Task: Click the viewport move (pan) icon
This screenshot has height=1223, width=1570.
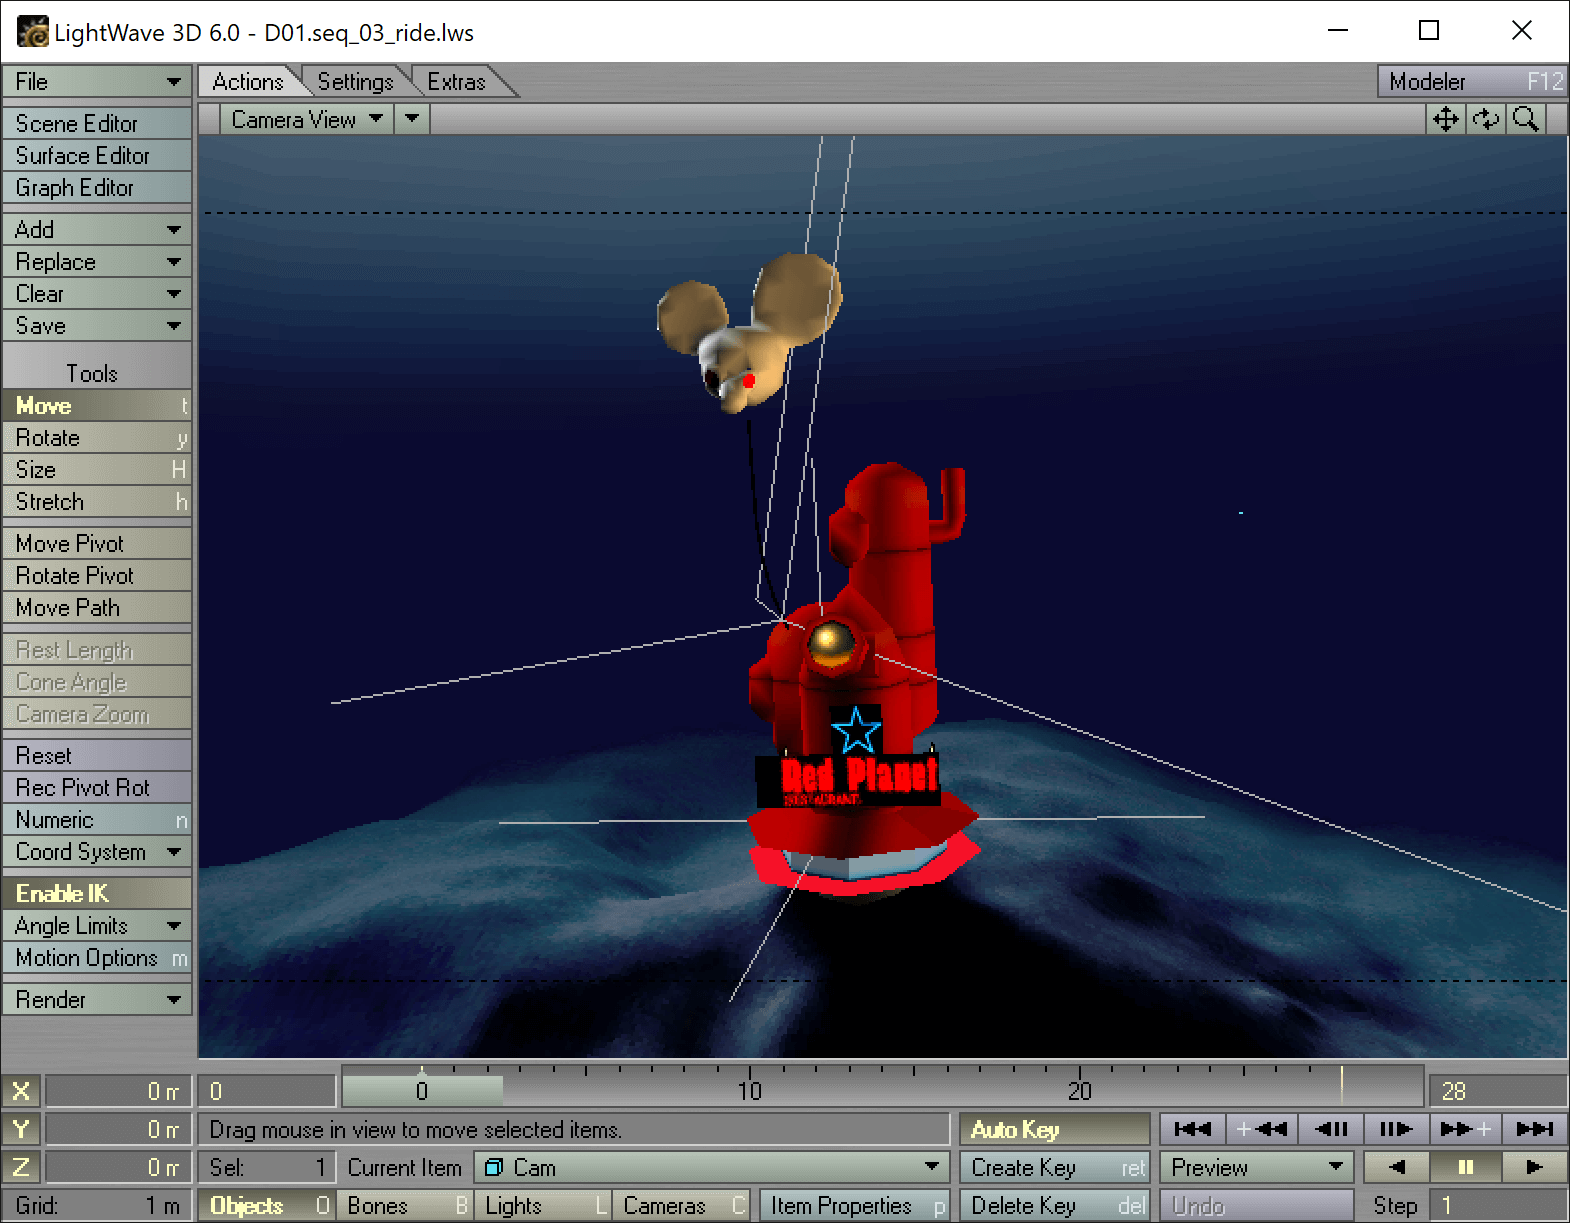Action: [1446, 120]
